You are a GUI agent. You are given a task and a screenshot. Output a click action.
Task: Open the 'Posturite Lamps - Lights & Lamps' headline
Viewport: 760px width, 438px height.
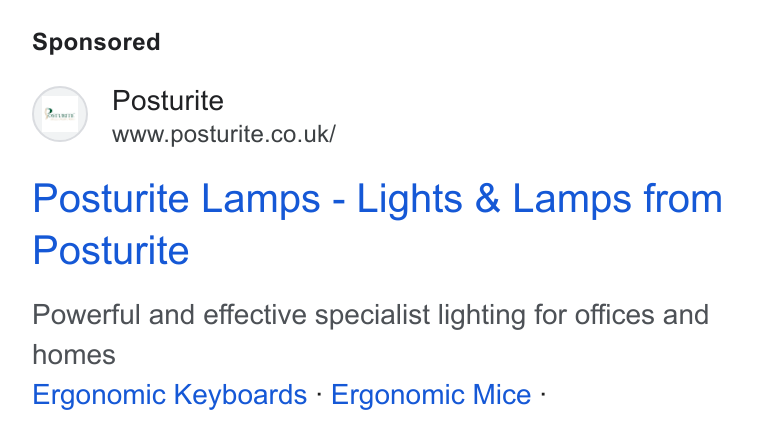point(378,224)
